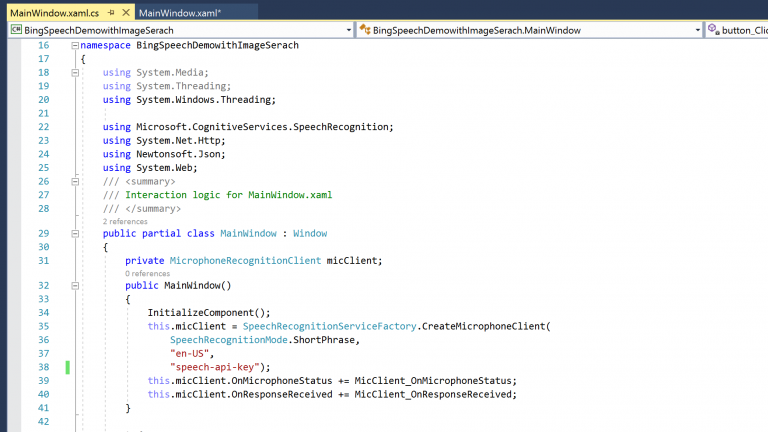This screenshot has width=768, height=432.
Task: Close the MainWindow.xaml.cs tab
Action: pyautogui.click(x=122, y=13)
